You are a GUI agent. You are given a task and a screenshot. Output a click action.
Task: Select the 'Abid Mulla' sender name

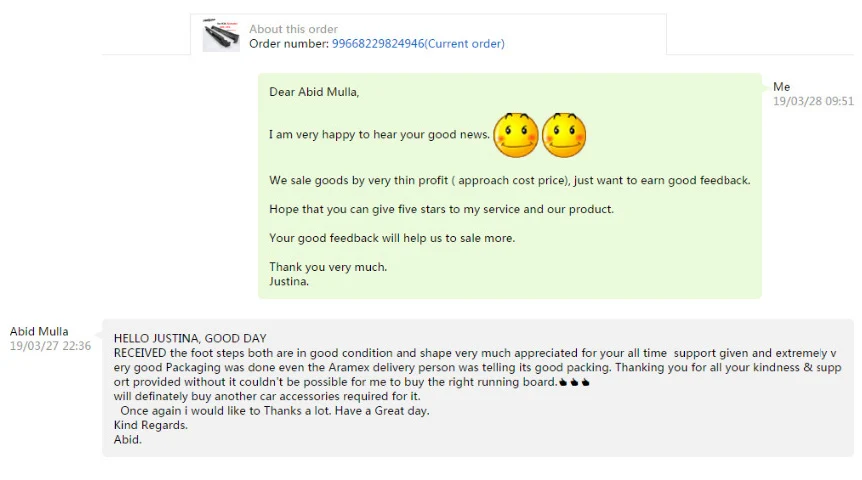[39, 331]
